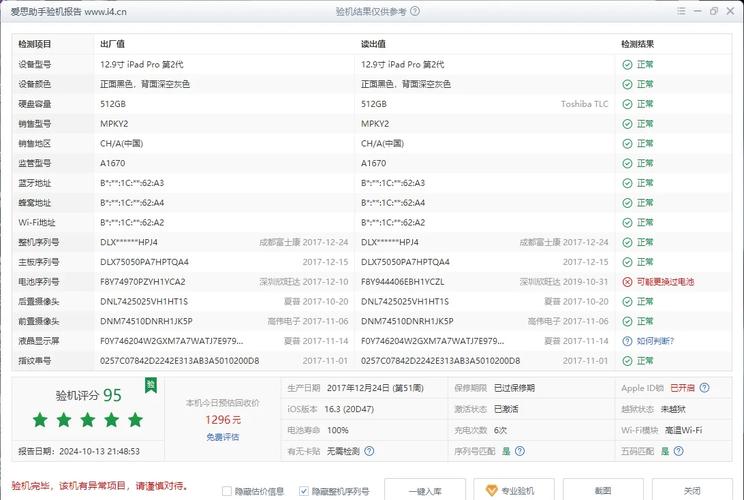Click the 出厂值 column header
744x500 pixels.
click(112, 44)
